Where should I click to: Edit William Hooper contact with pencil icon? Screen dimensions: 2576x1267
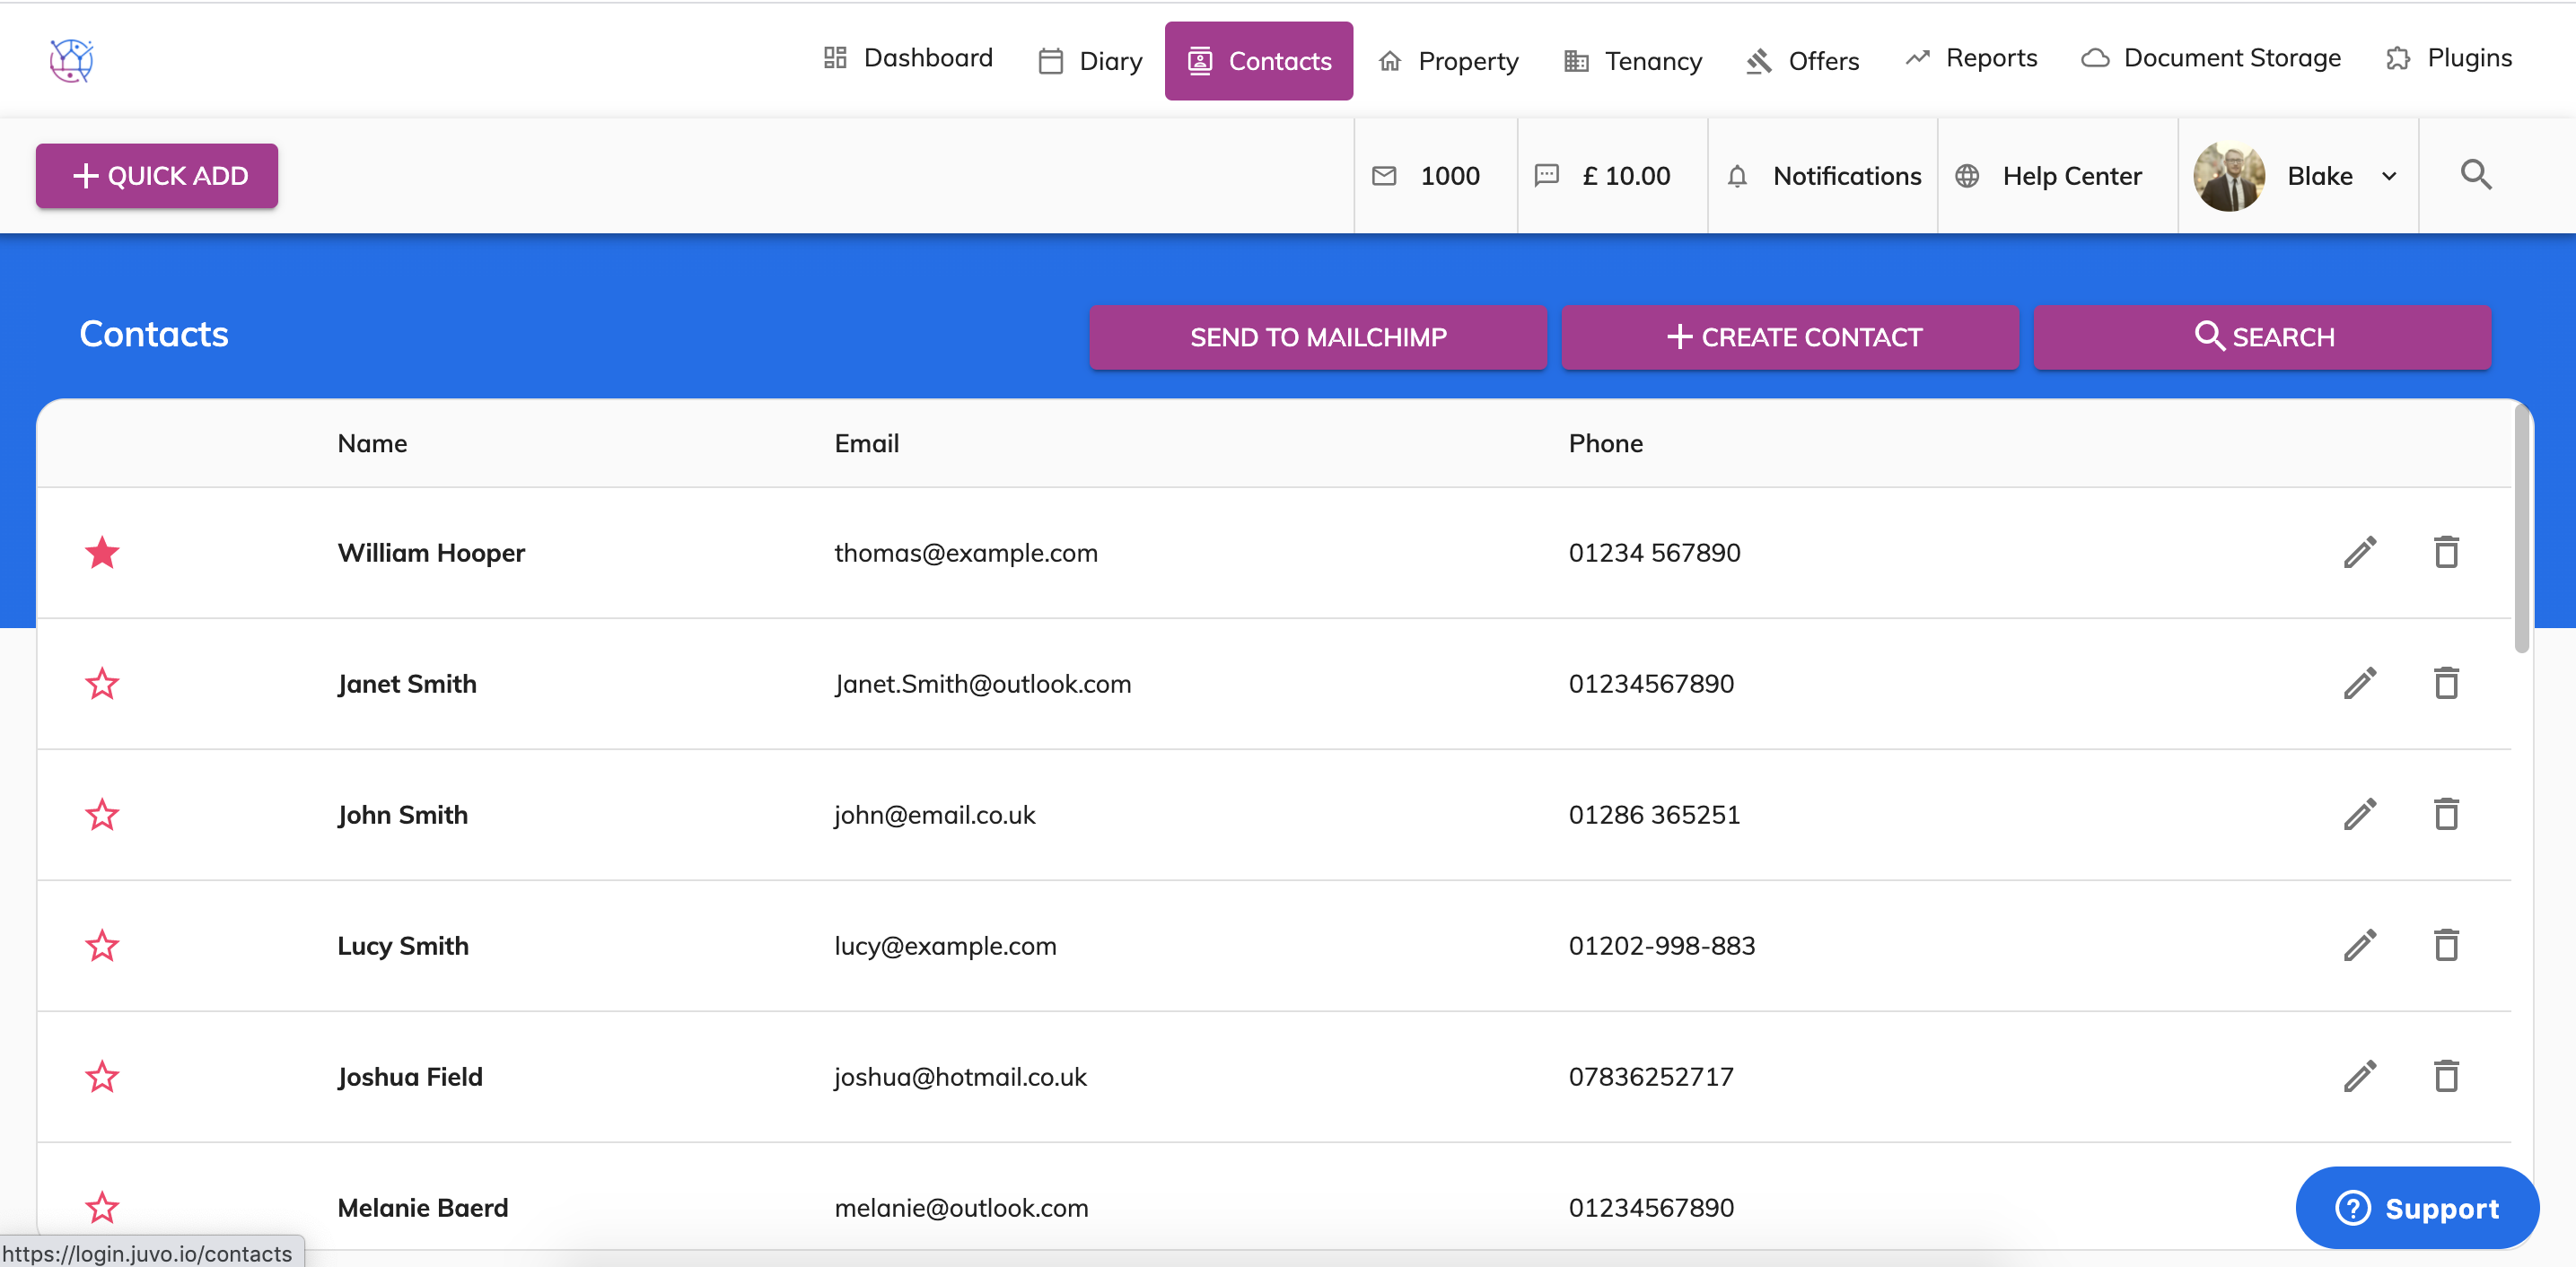coord(2359,552)
